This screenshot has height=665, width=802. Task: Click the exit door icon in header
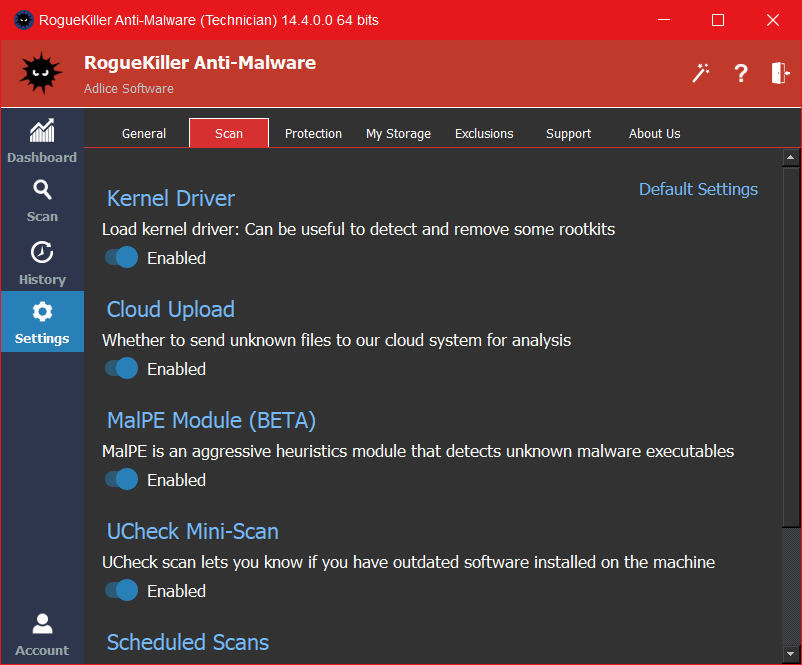click(x=781, y=73)
